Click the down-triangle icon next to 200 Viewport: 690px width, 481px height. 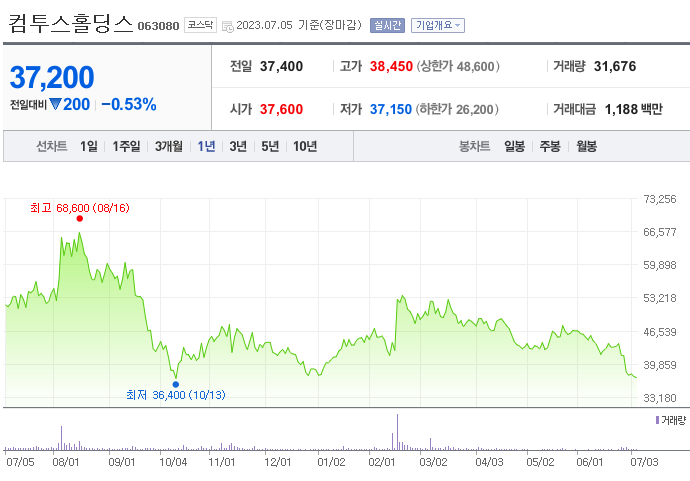coord(55,104)
